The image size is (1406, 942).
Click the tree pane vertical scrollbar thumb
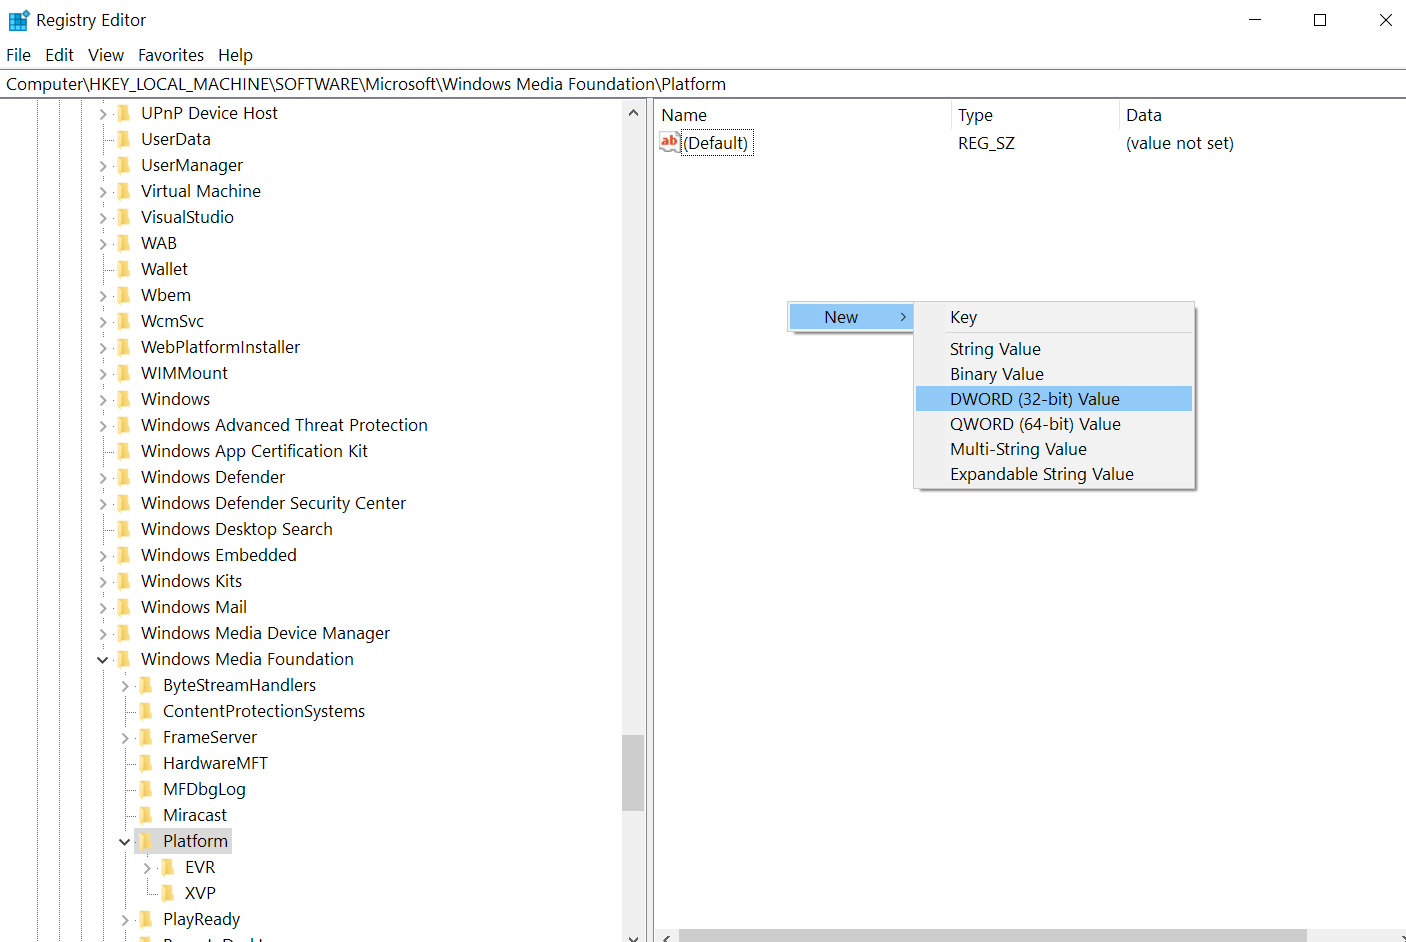pos(632,772)
